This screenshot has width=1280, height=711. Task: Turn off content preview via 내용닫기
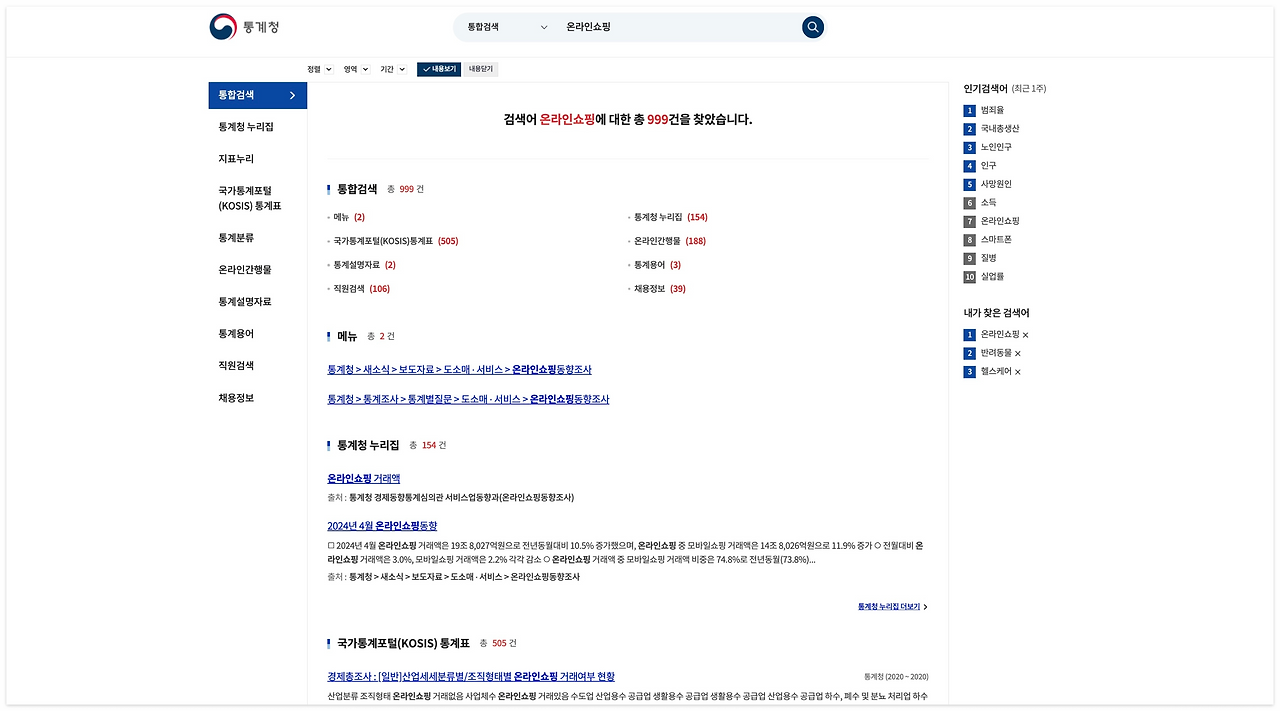tap(482, 69)
